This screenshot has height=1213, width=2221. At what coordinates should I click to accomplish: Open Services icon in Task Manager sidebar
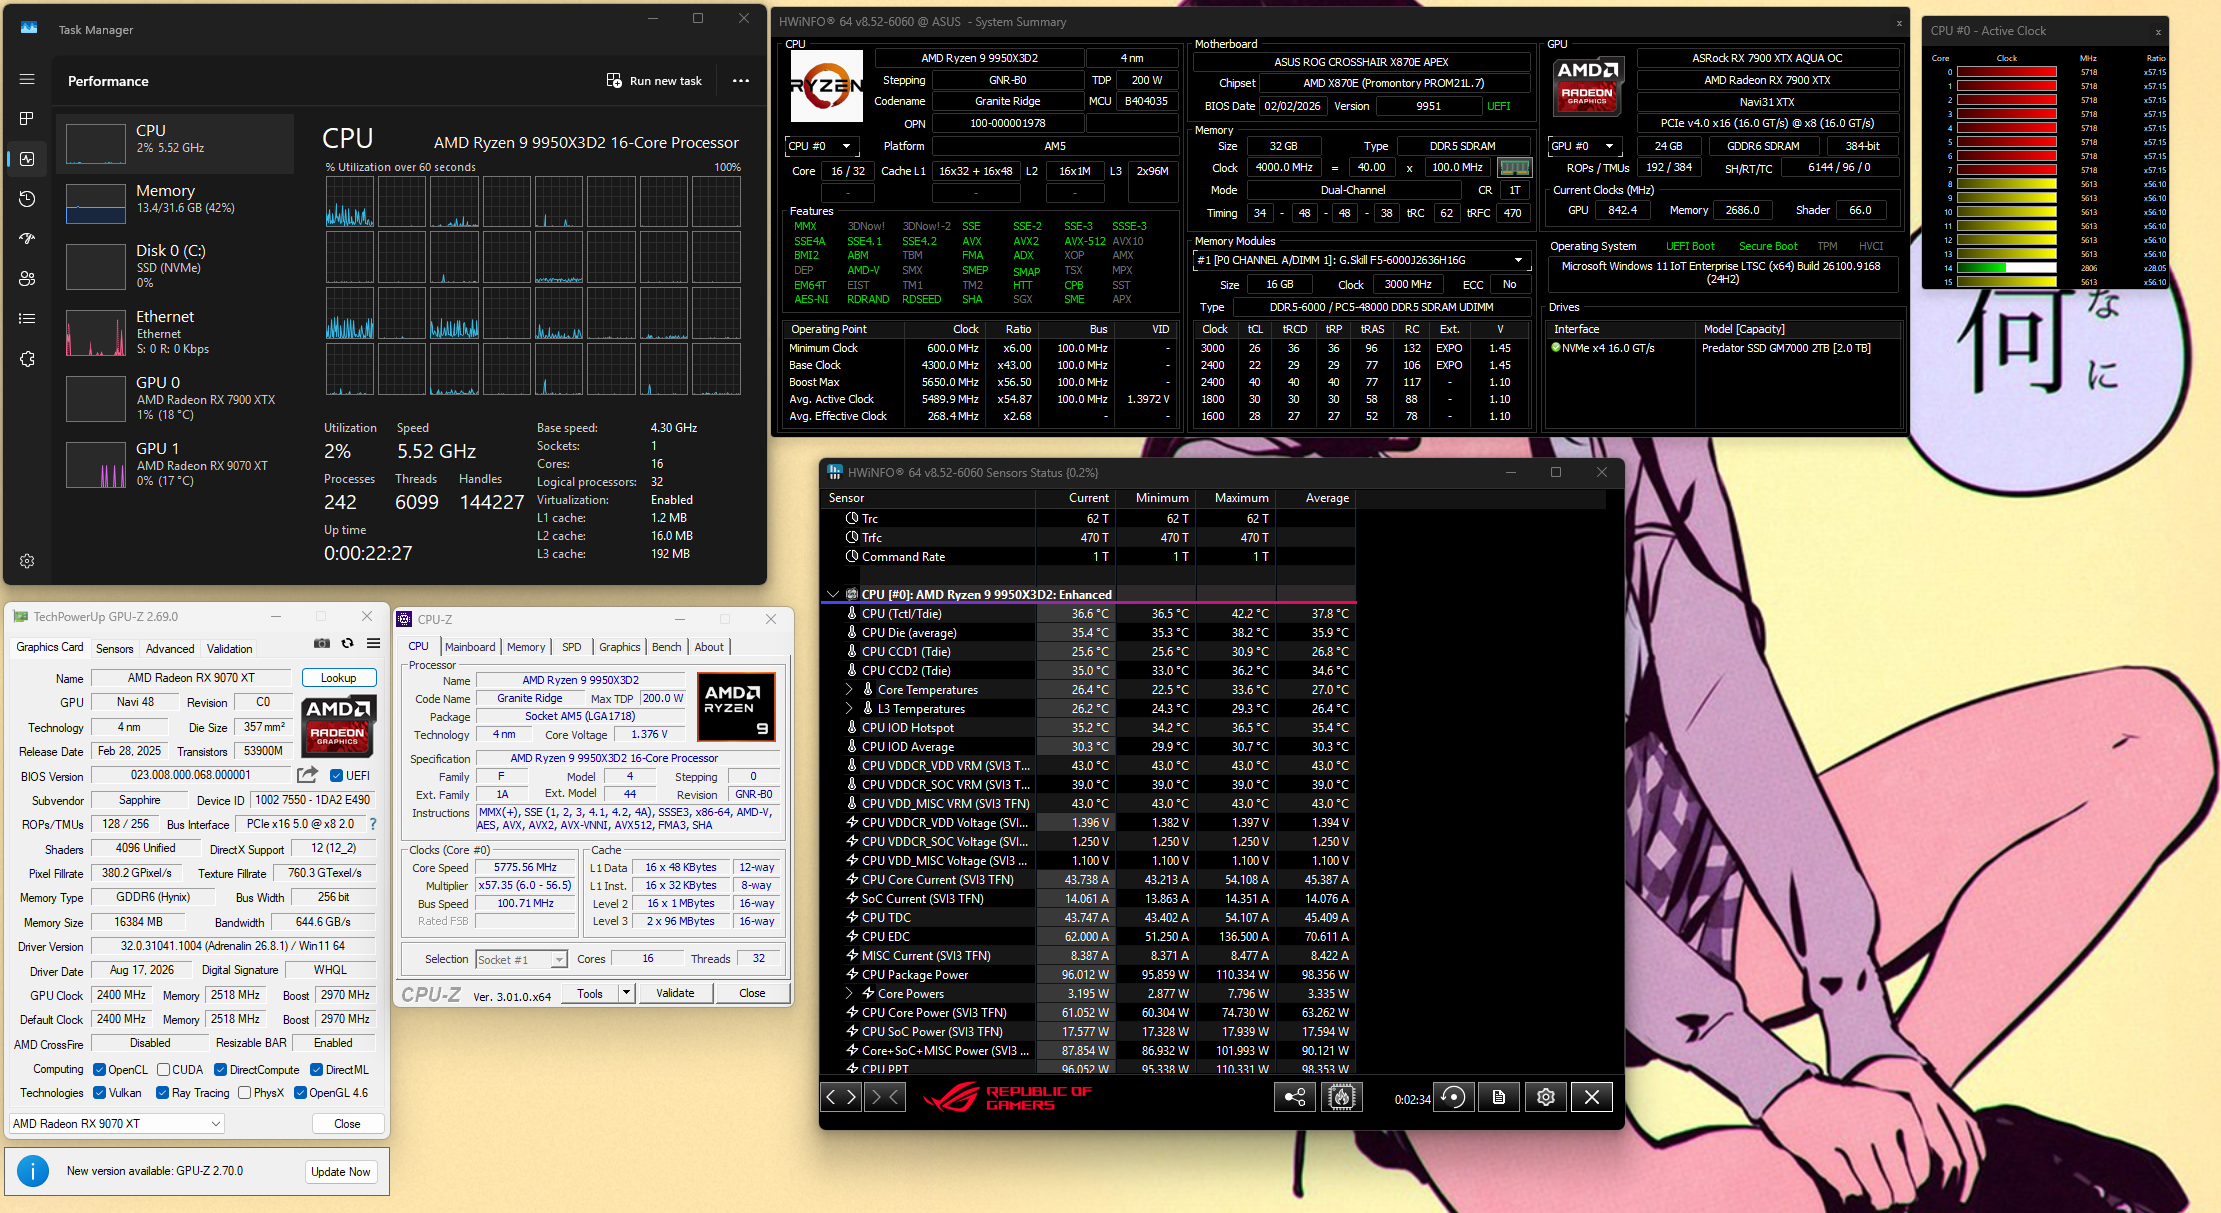(27, 359)
